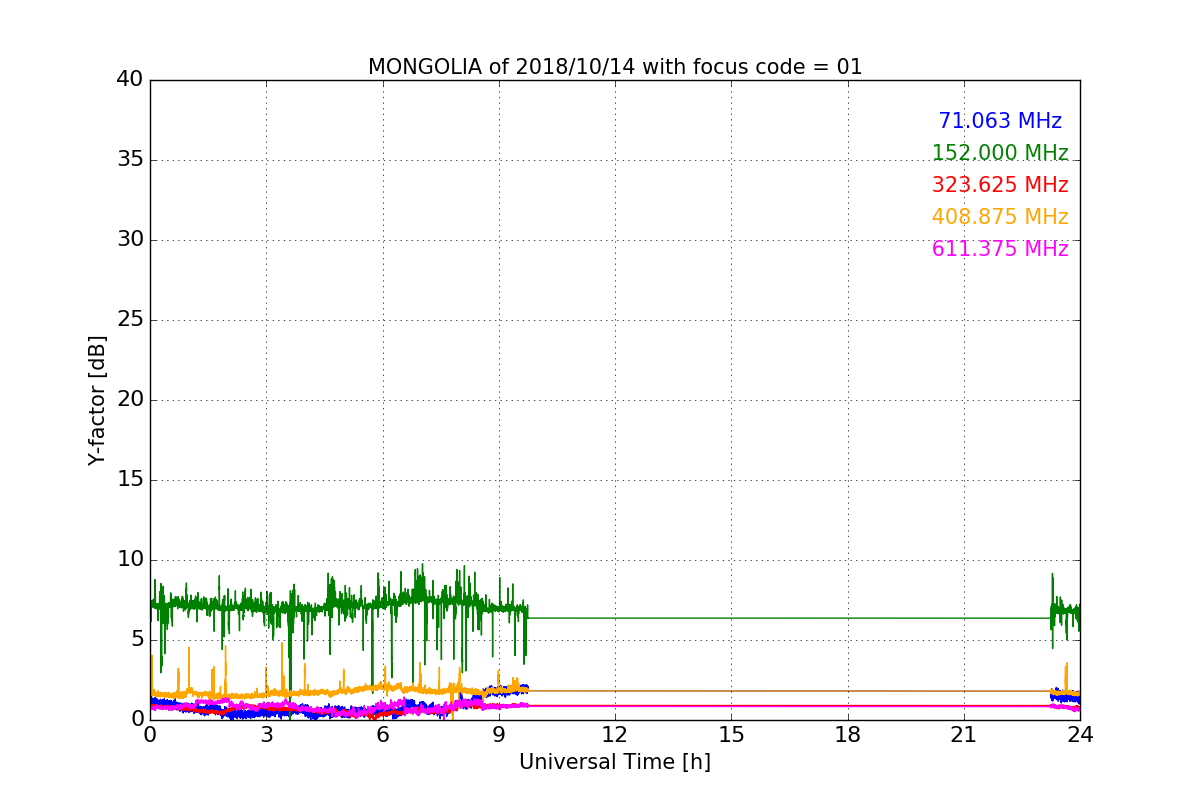Click the x-axis tick label 15
Image resolution: width=1200 pixels, height=800 pixels.
(x=731, y=735)
